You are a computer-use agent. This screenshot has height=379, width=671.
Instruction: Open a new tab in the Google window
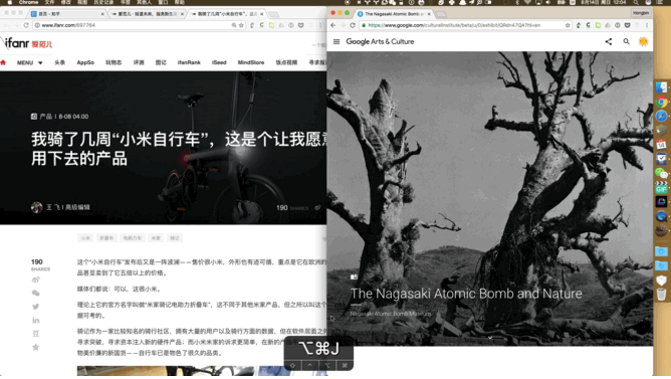[x=441, y=14]
